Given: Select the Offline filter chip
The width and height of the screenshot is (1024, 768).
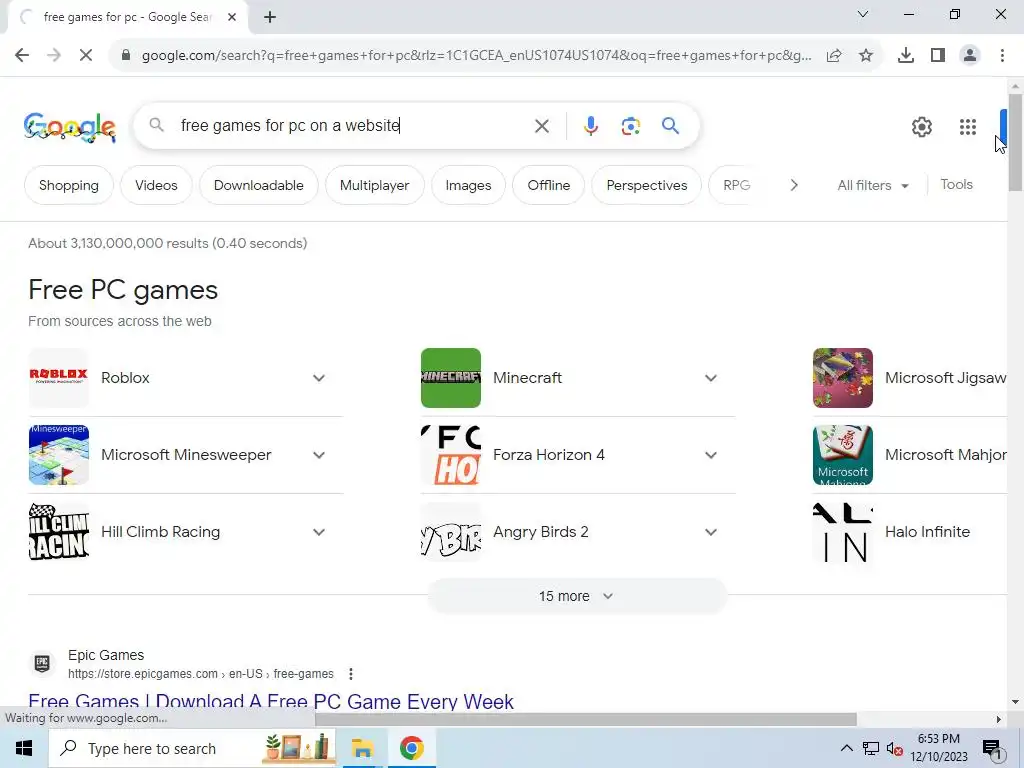Looking at the screenshot, I should tap(549, 185).
